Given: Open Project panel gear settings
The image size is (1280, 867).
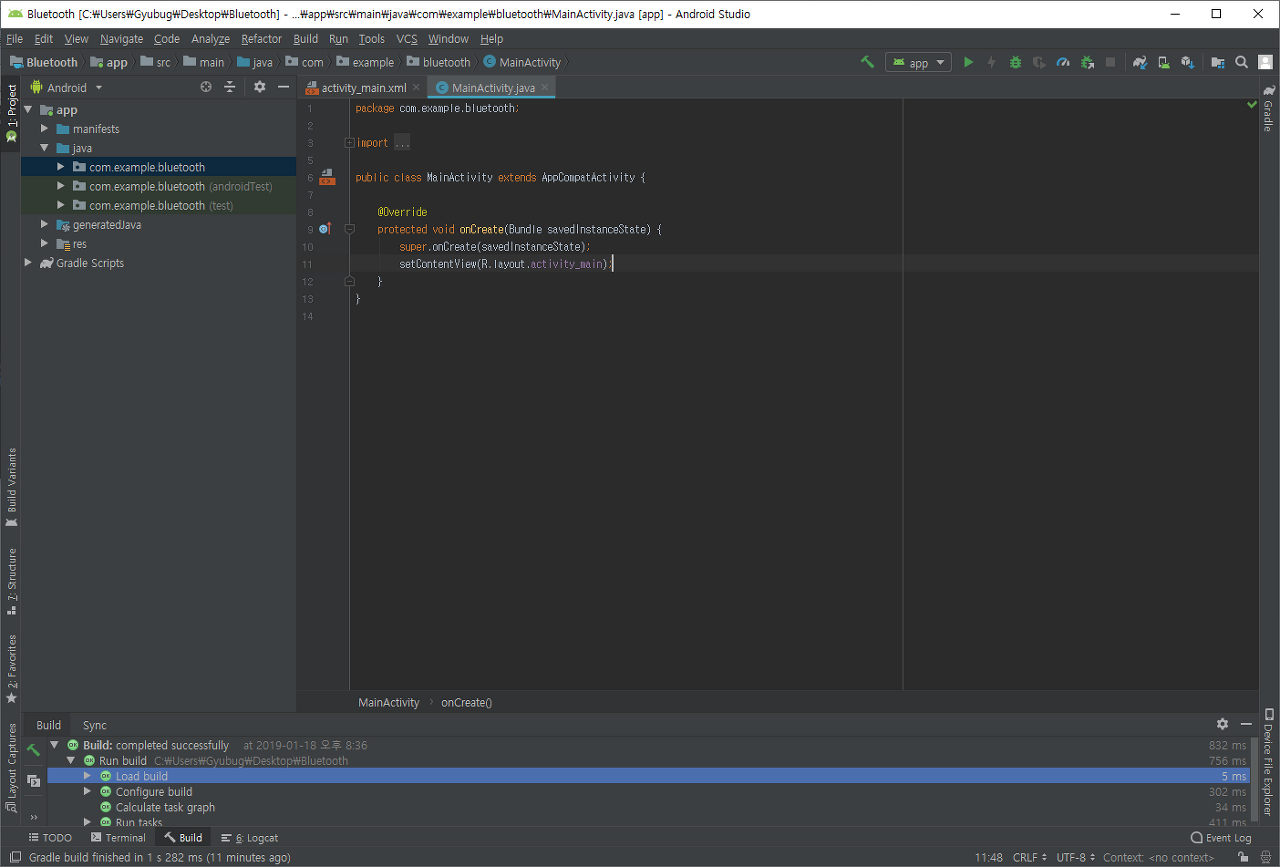Looking at the screenshot, I should click(x=260, y=87).
